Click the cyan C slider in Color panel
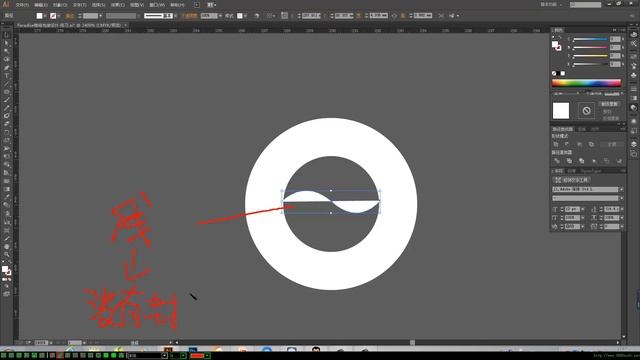The height and width of the screenshot is (360, 640). pos(590,40)
